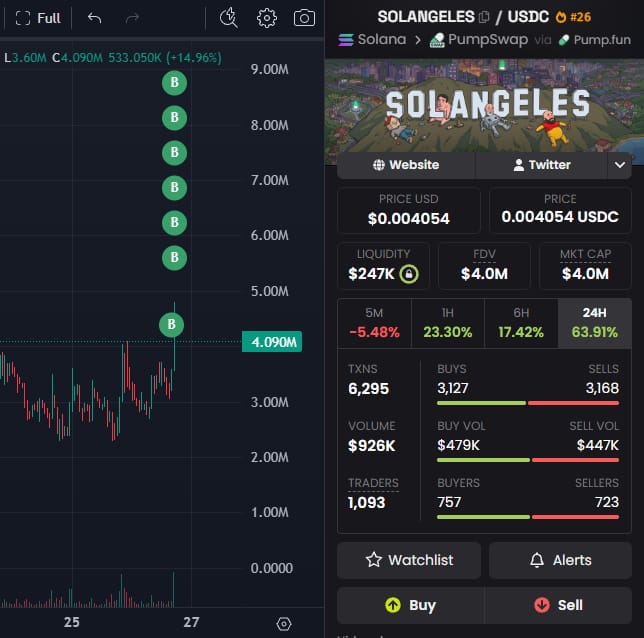Open the Website link
This screenshot has height=638, width=644.
pos(406,165)
